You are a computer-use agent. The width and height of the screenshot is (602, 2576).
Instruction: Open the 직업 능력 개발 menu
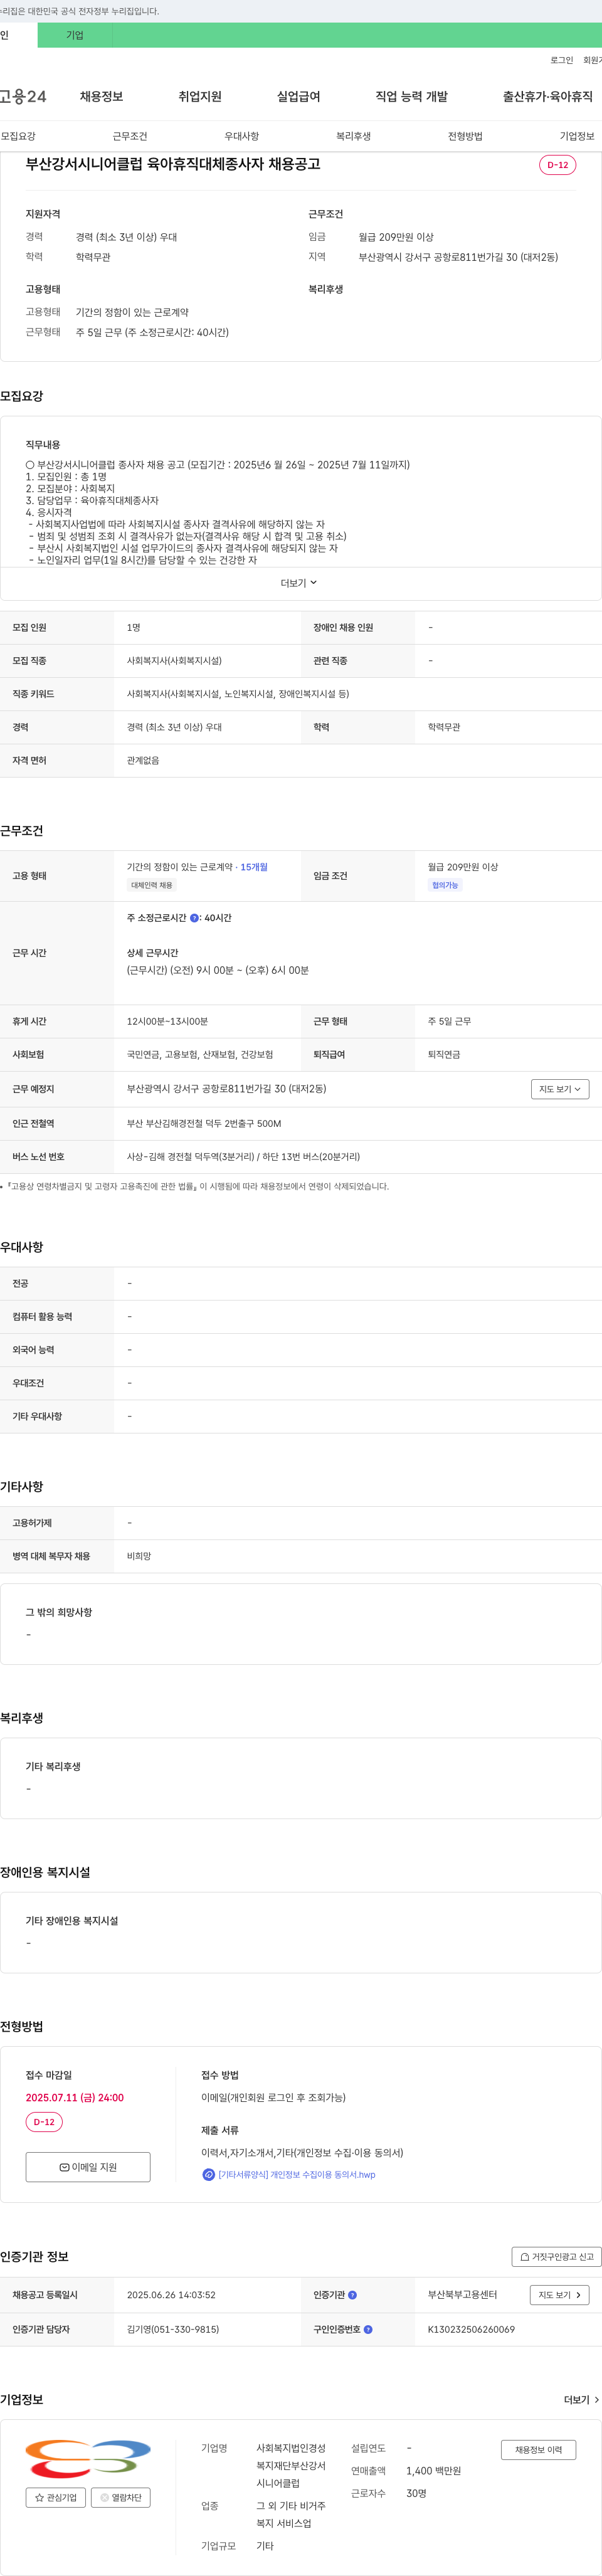(x=411, y=96)
